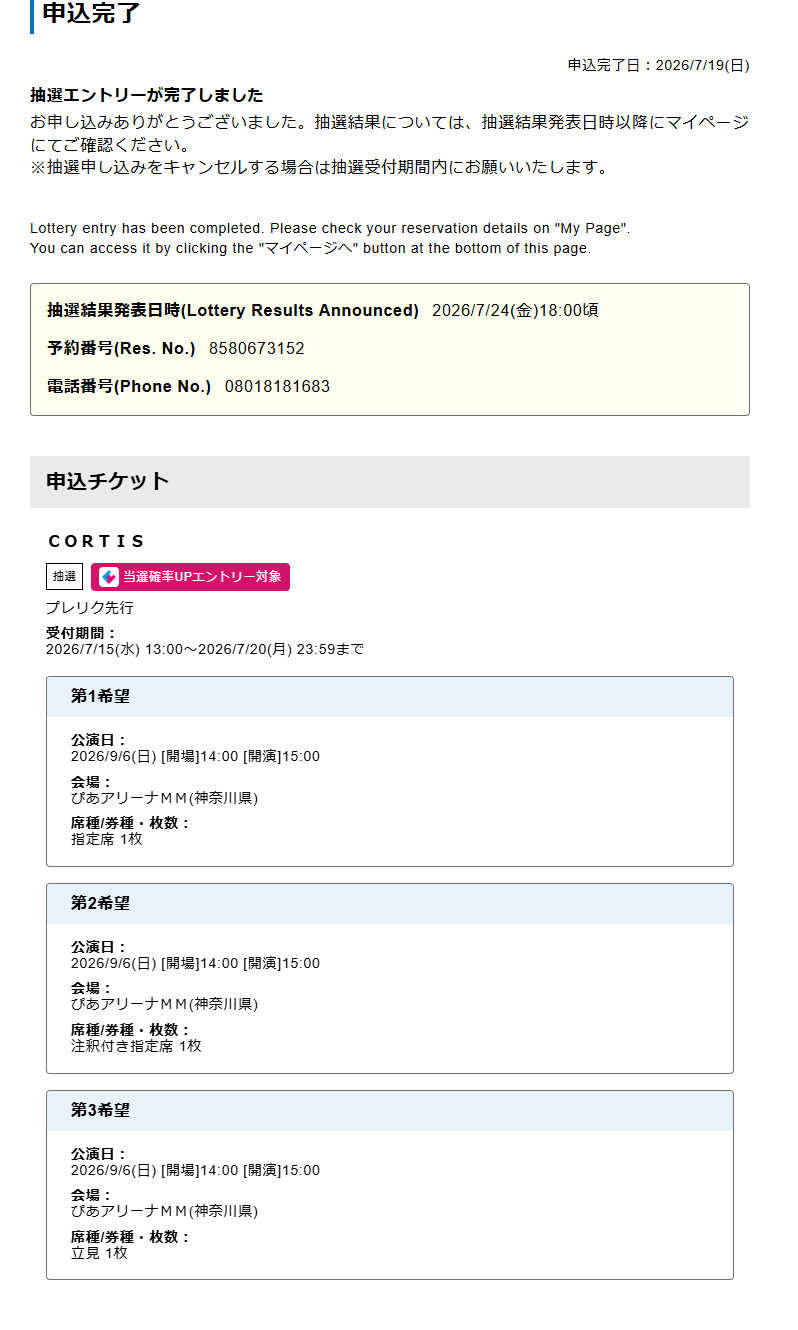Click the first choice venue ぴあアリーナMM

click(x=164, y=798)
